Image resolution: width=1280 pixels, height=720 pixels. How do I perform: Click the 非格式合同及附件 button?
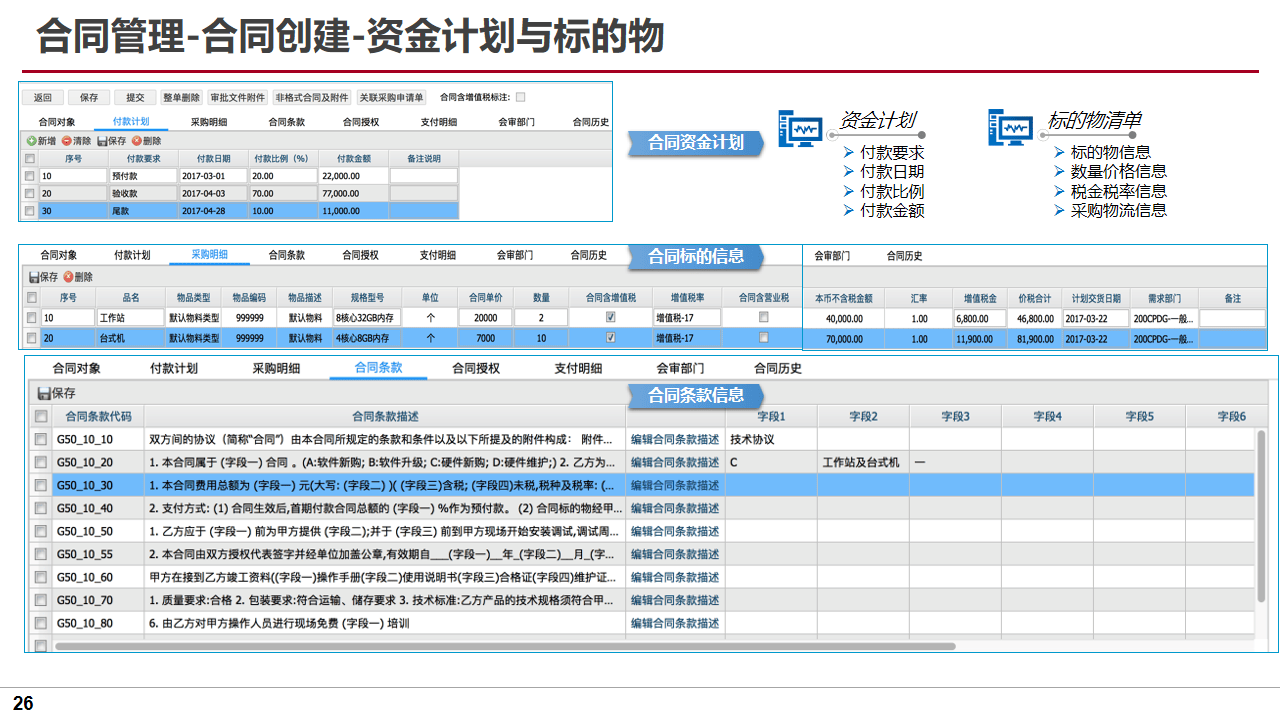click(x=313, y=97)
